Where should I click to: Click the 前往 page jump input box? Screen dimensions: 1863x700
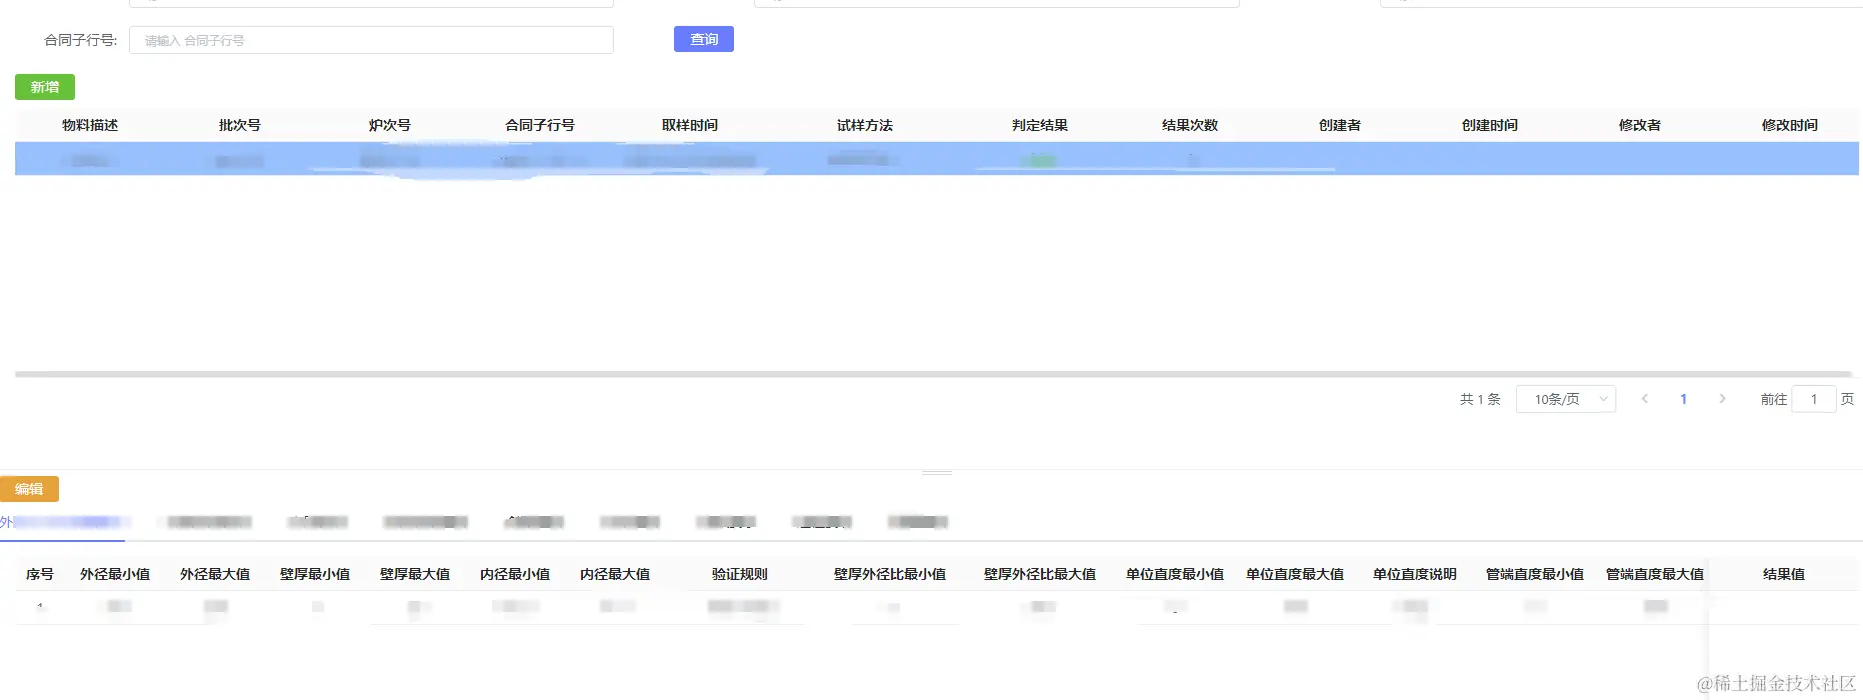1814,399
